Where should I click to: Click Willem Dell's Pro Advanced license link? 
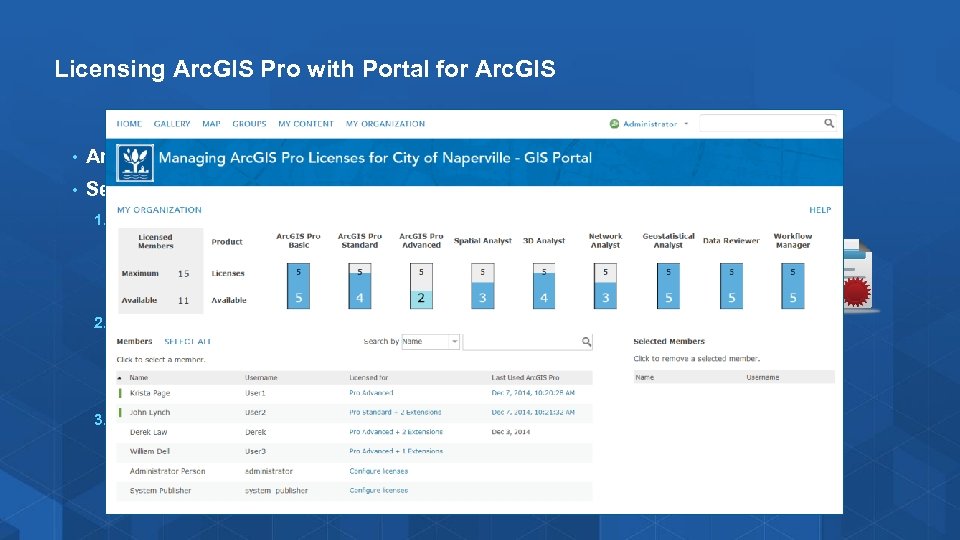click(396, 451)
